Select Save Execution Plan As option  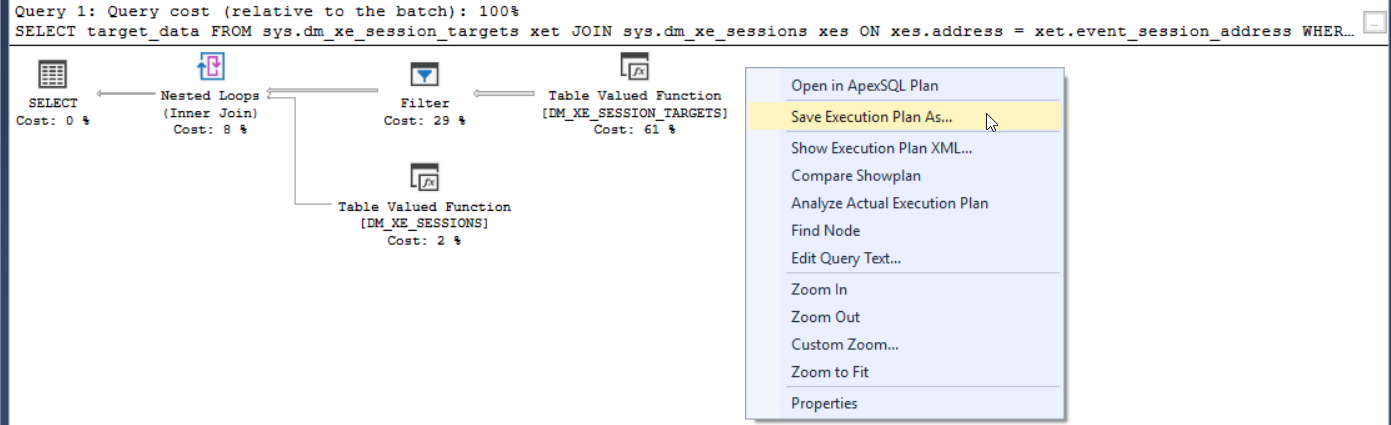click(x=871, y=116)
